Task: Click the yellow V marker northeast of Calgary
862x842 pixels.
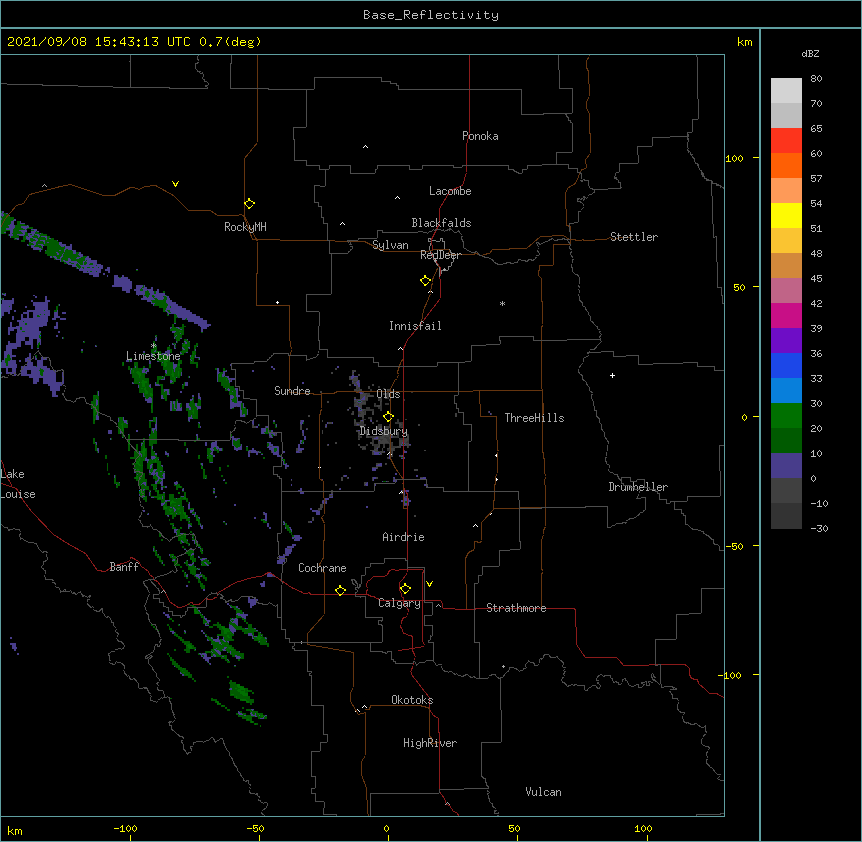Action: coord(429,584)
